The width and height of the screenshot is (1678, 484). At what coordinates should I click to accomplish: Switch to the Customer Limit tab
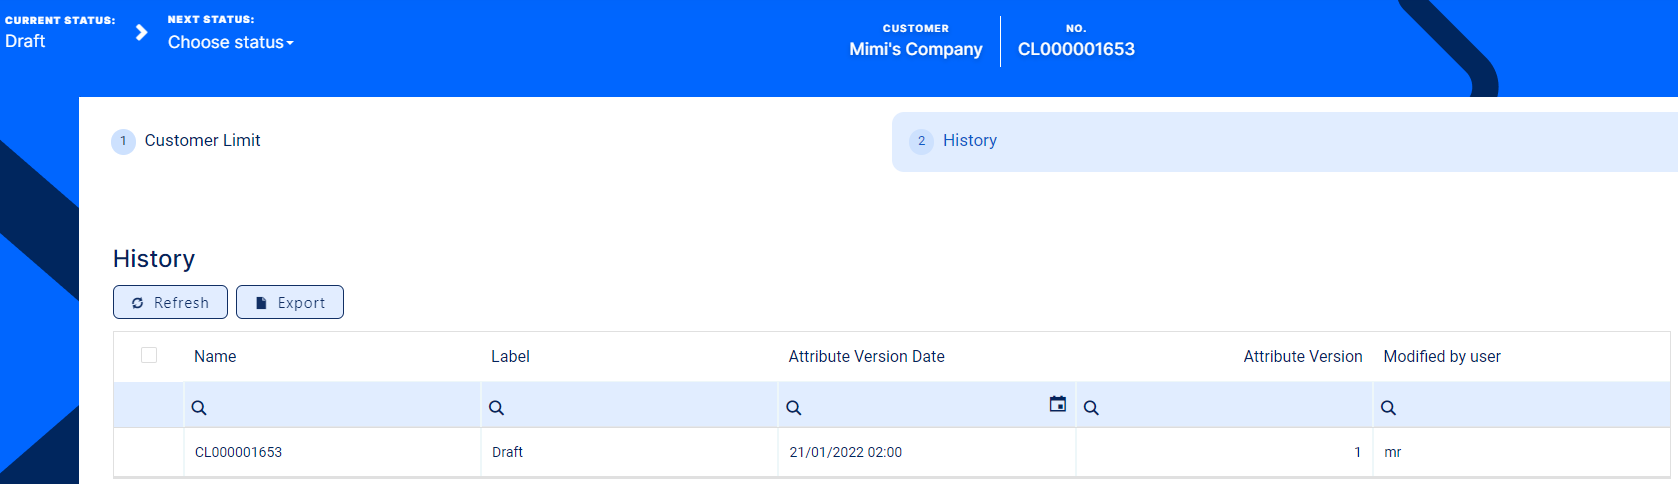(x=202, y=141)
